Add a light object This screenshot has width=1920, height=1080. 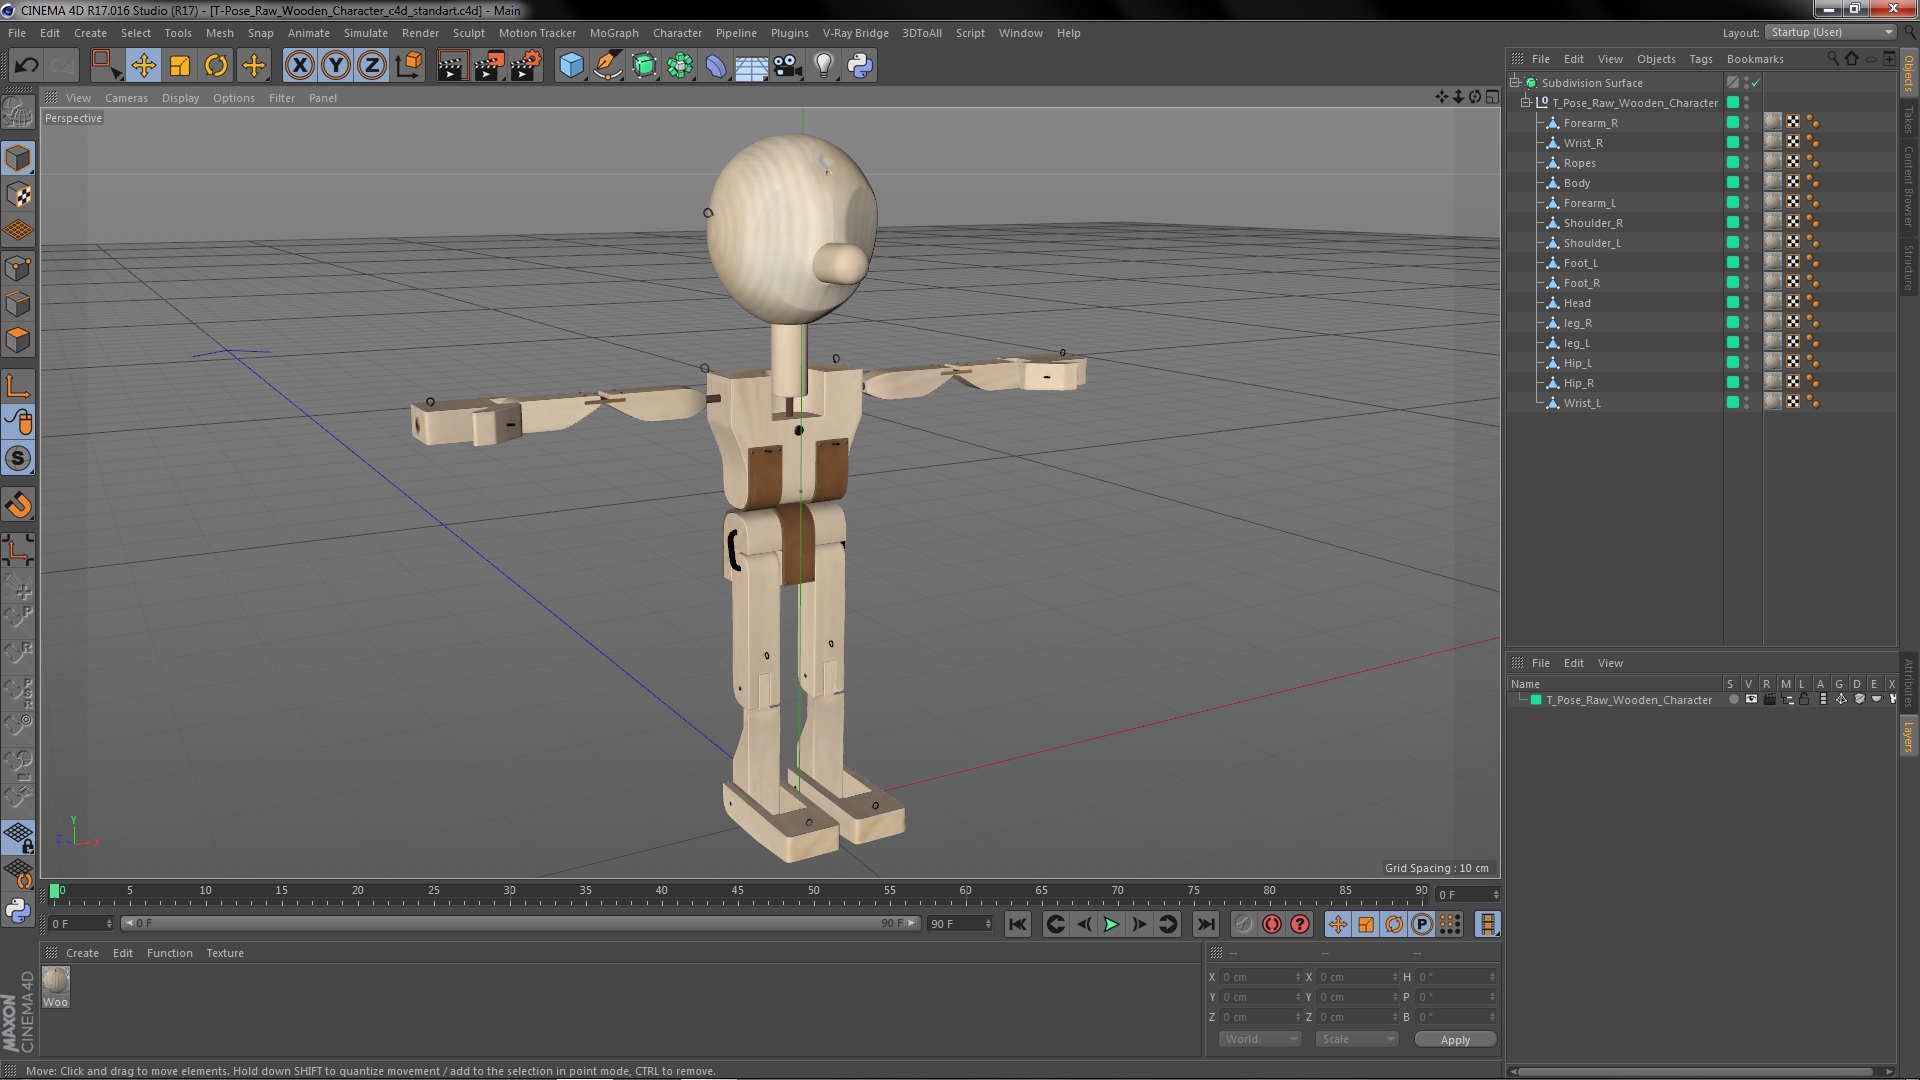click(x=823, y=66)
